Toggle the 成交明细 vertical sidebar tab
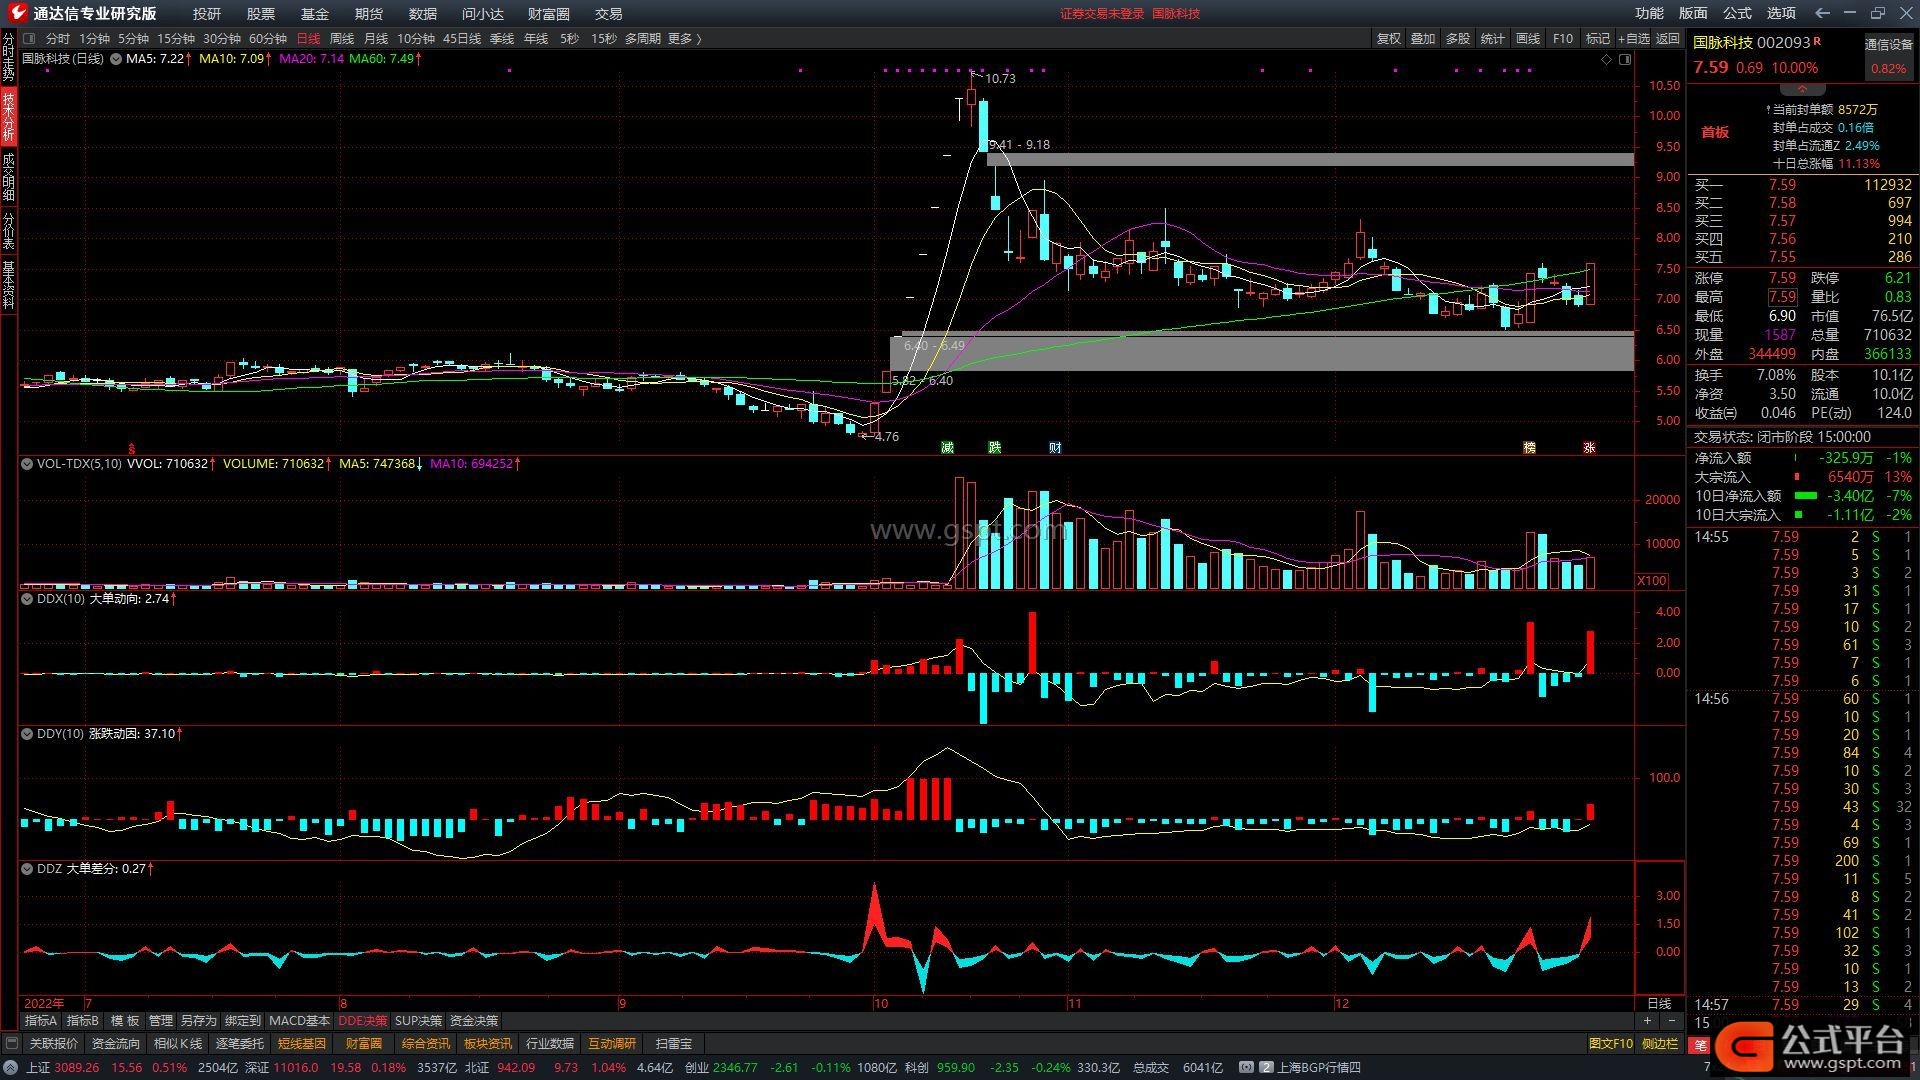This screenshot has height=1080, width=1920. point(8,176)
